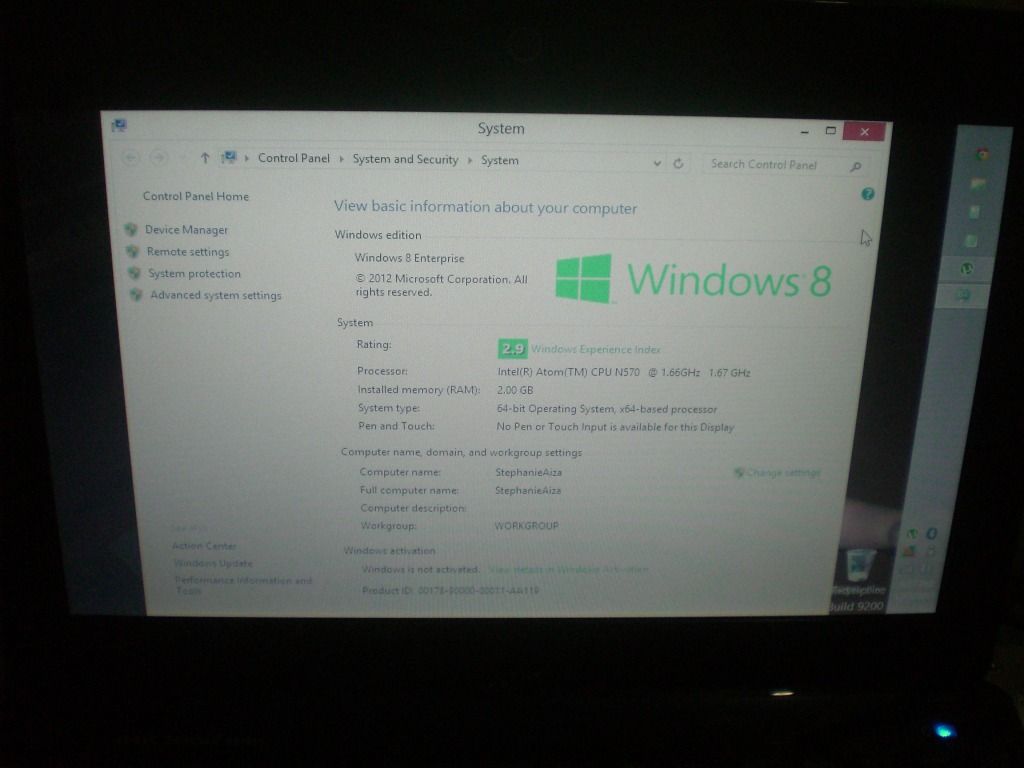Click the 'Windows is not activated' text

coord(421,569)
